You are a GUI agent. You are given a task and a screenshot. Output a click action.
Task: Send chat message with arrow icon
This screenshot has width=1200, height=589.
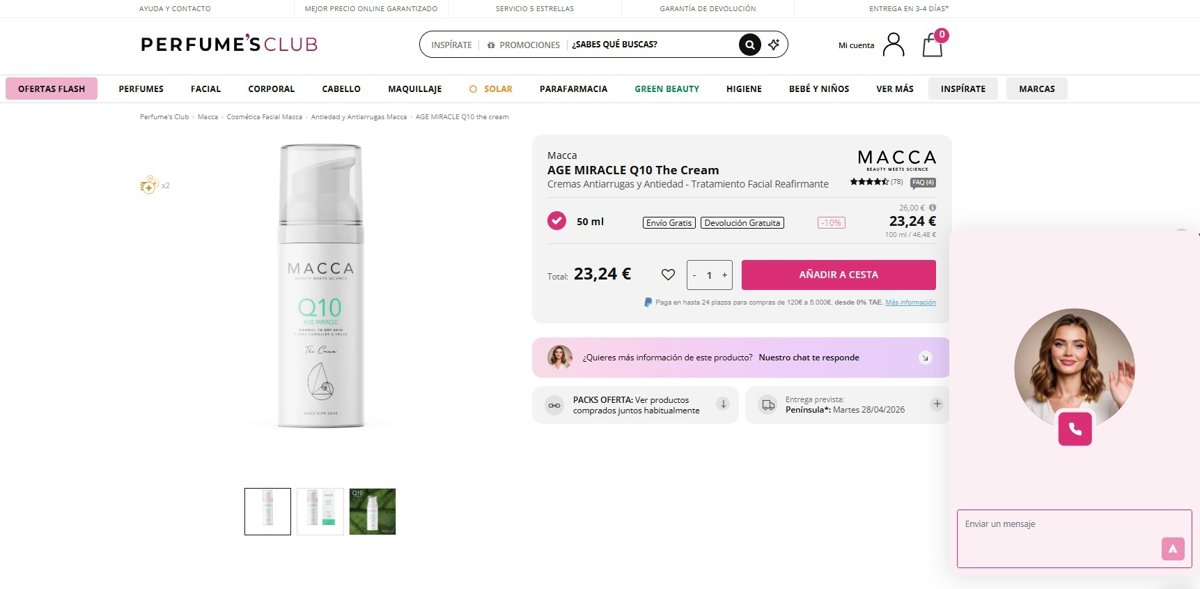1173,548
